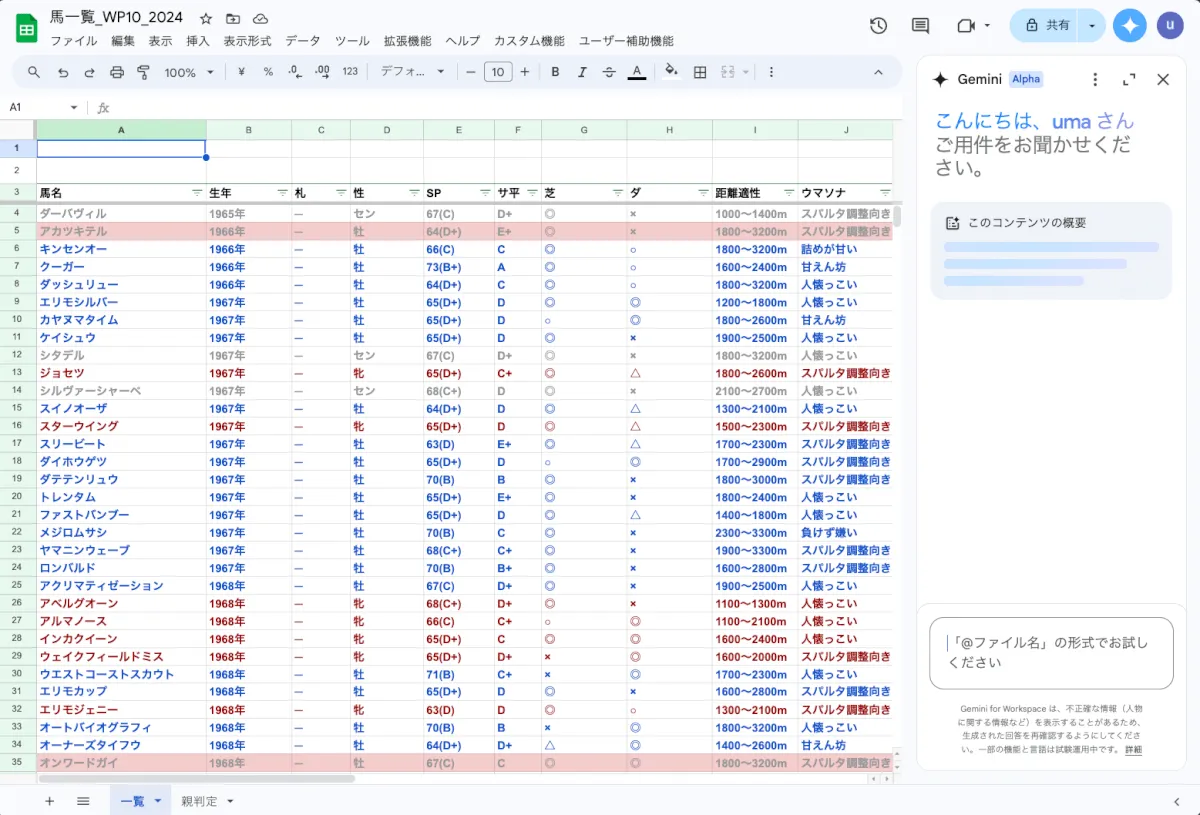Toggle bold formatting
The height and width of the screenshot is (815, 1200).
coord(555,72)
